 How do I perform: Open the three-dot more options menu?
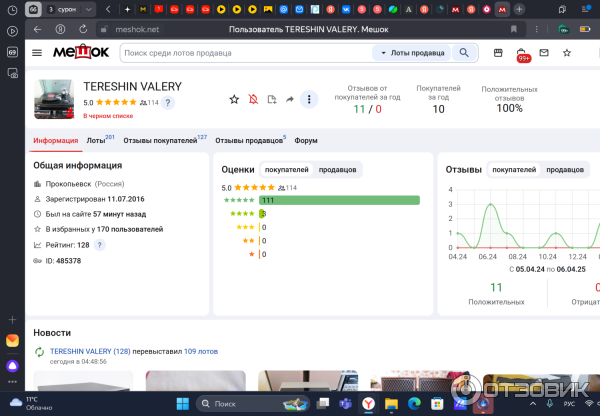(x=309, y=99)
